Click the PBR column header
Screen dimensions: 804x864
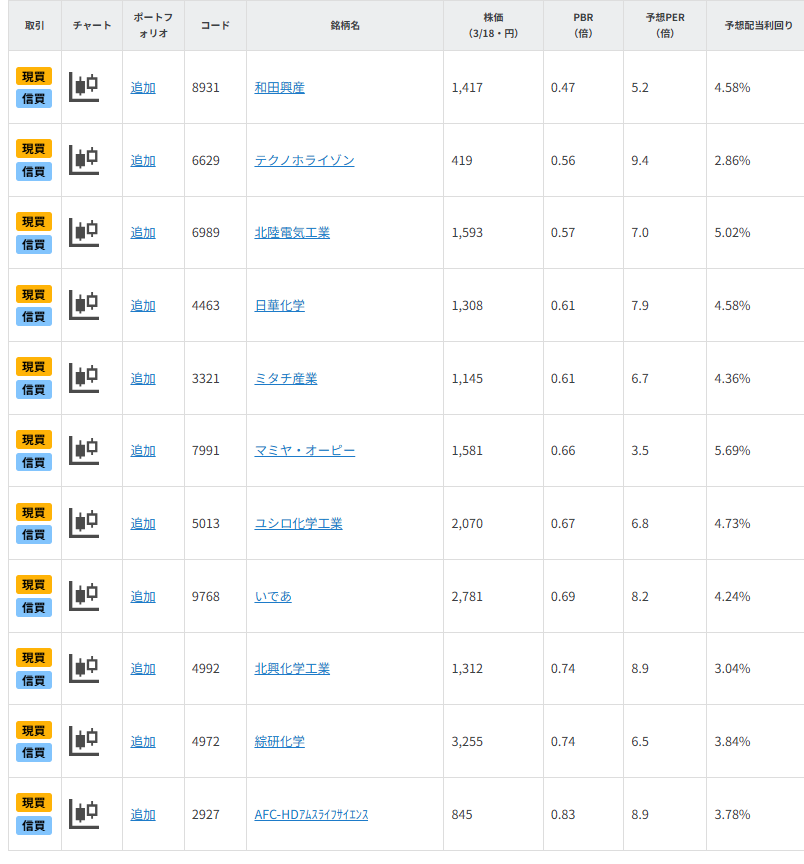tap(583, 25)
